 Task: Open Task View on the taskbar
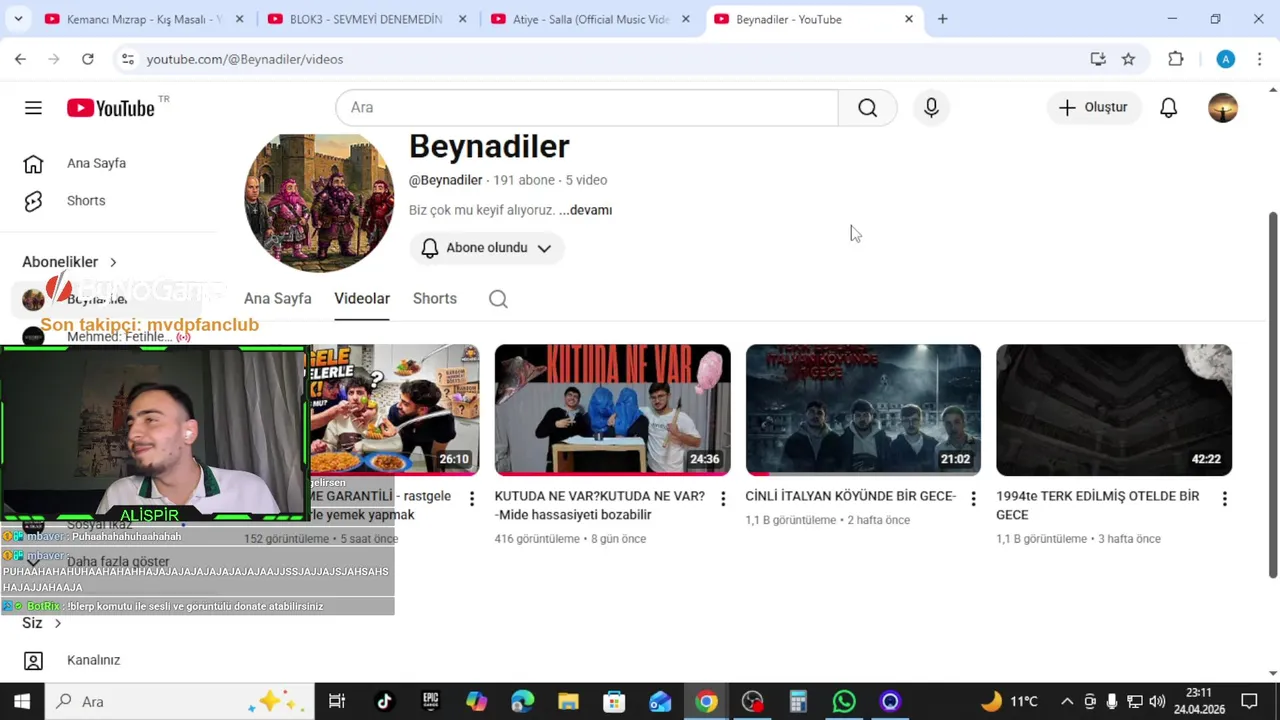[337, 701]
